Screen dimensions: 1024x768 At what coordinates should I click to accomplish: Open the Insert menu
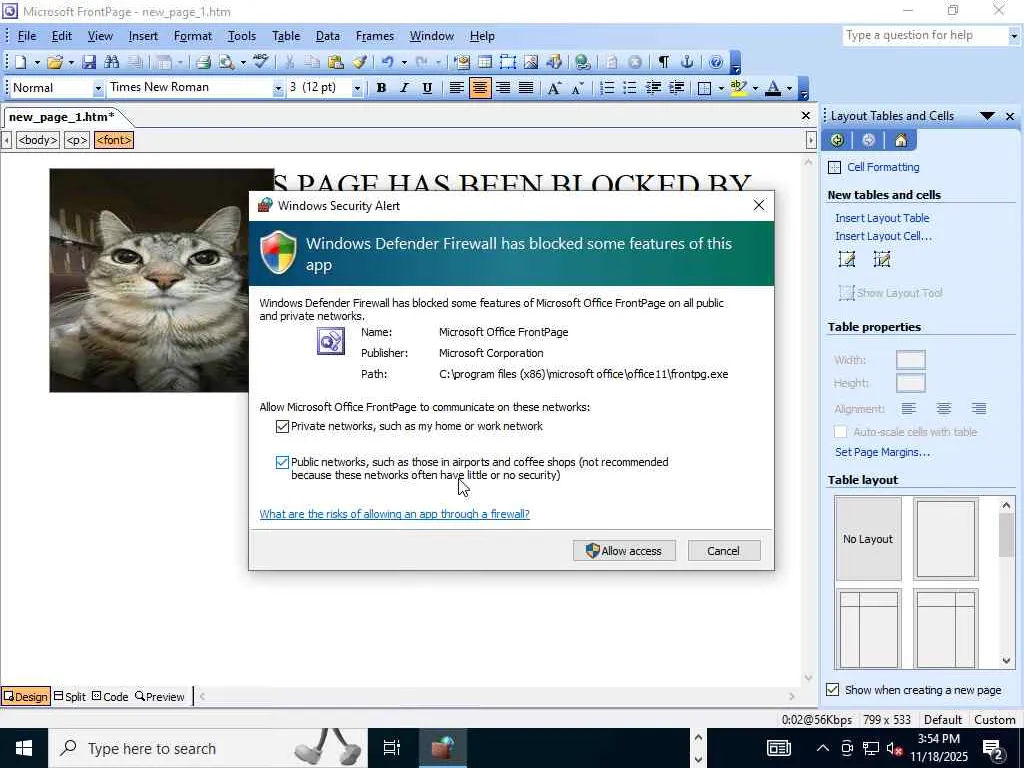coord(143,36)
